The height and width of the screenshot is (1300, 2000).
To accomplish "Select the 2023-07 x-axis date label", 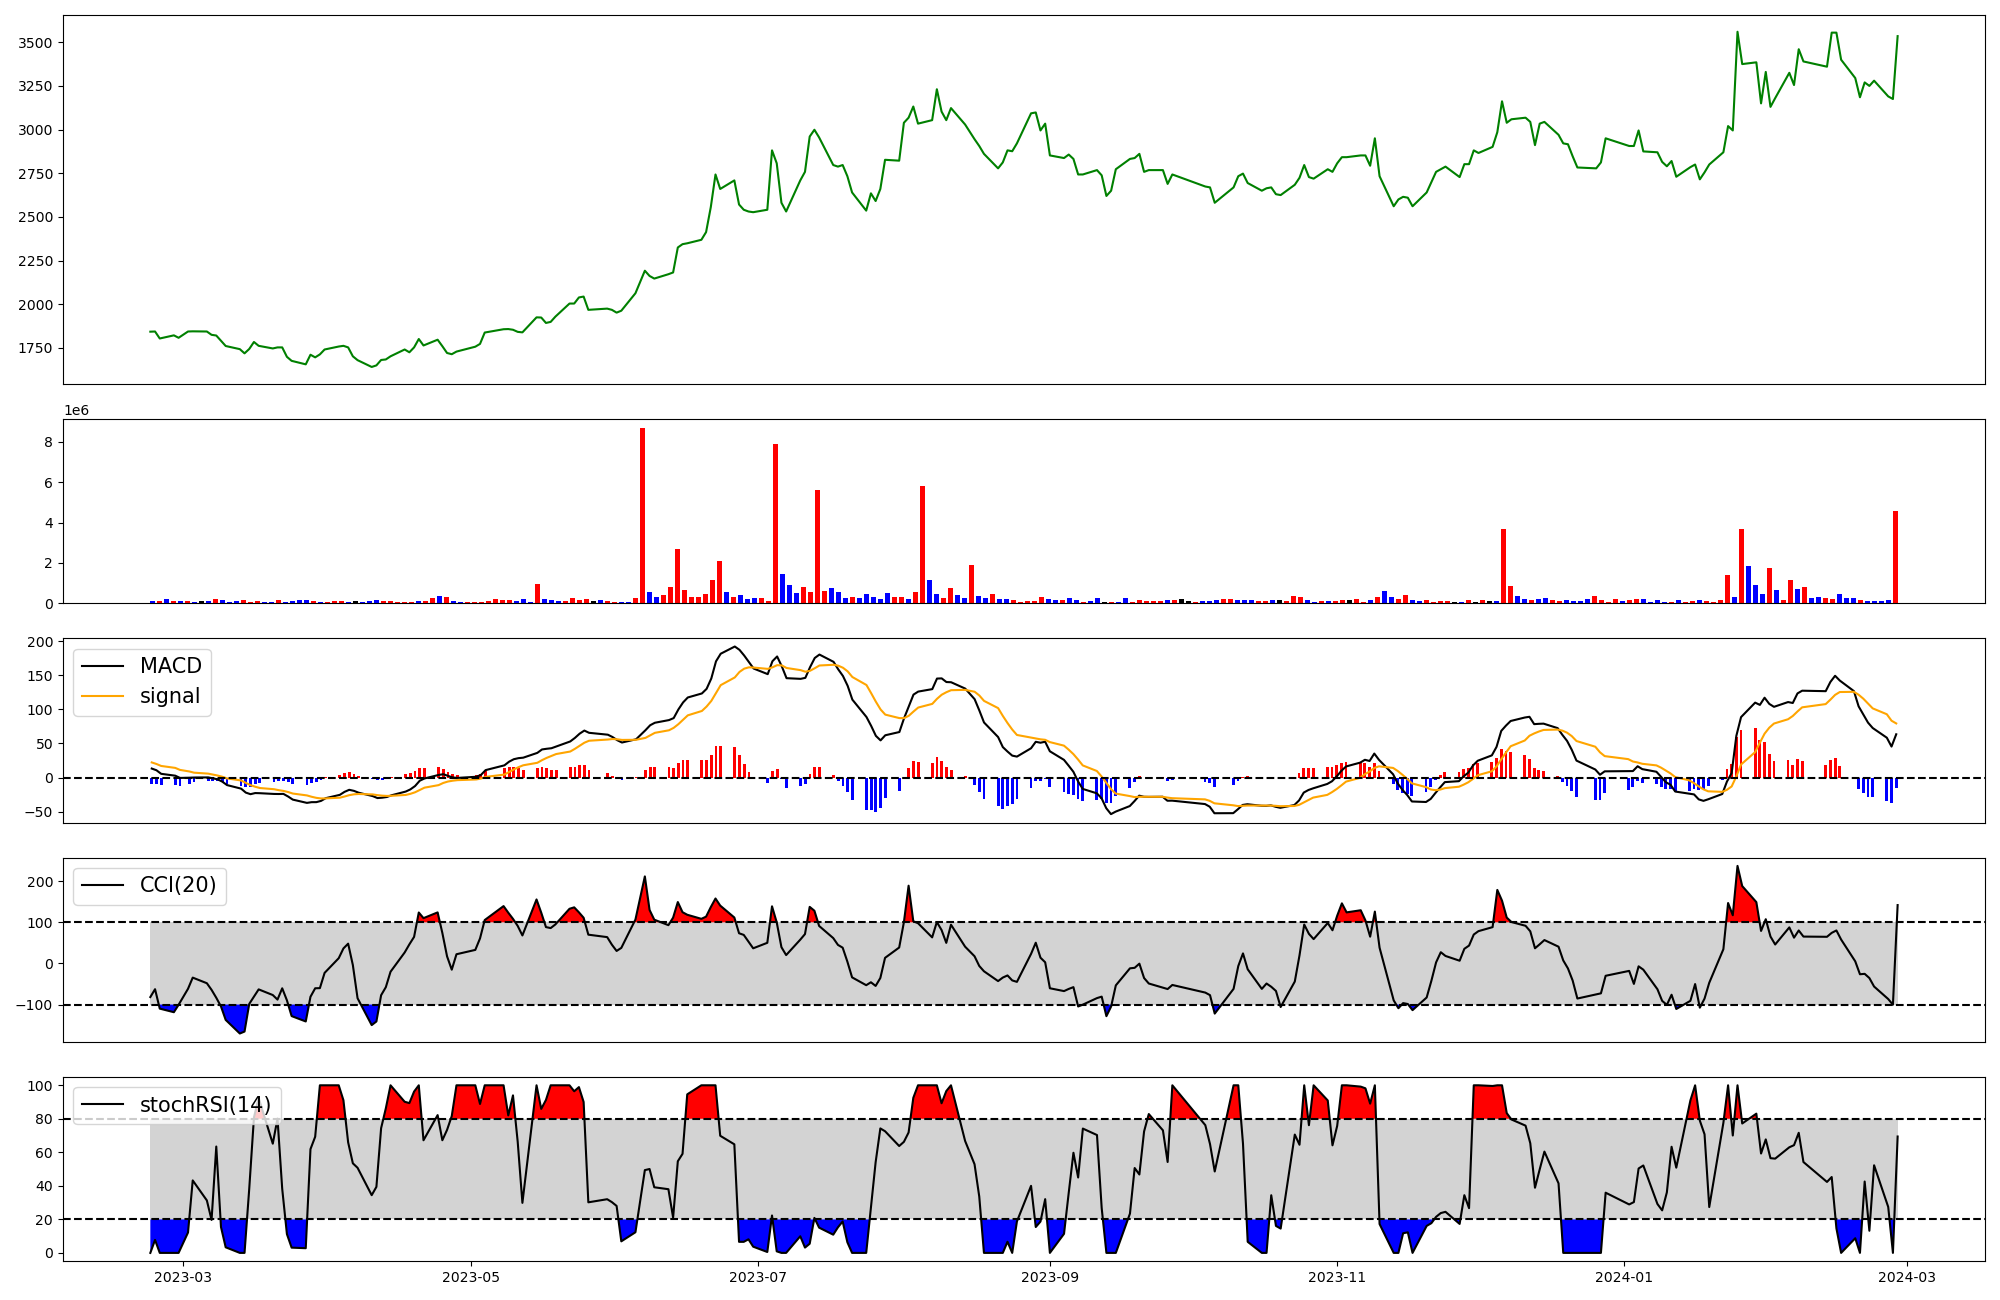I will point(758,1277).
